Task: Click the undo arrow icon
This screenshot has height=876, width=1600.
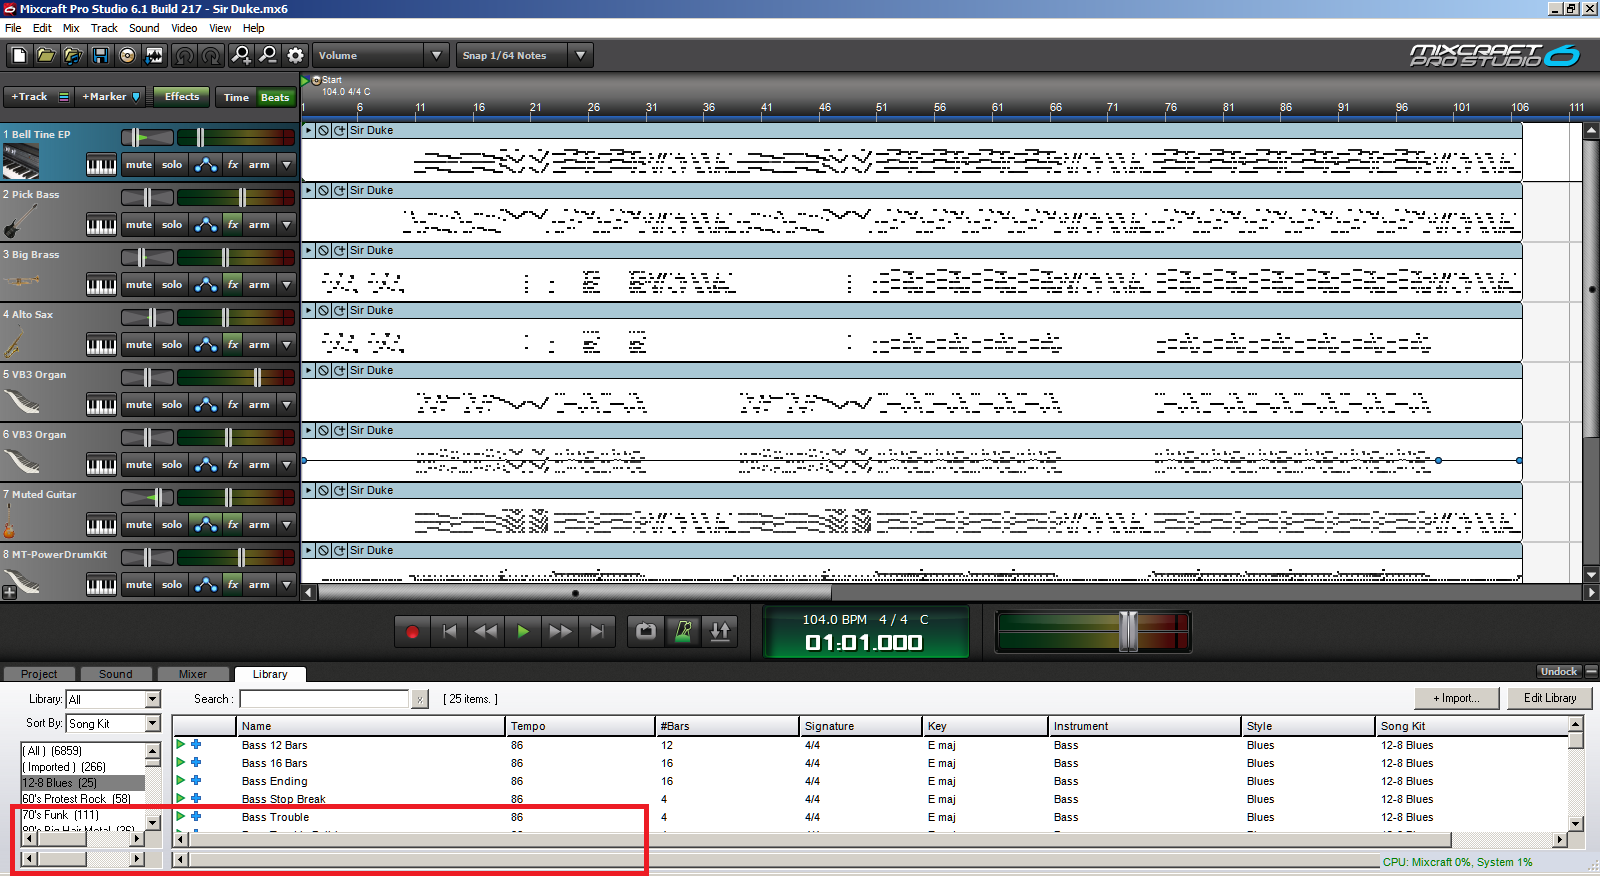Action: click(x=184, y=55)
